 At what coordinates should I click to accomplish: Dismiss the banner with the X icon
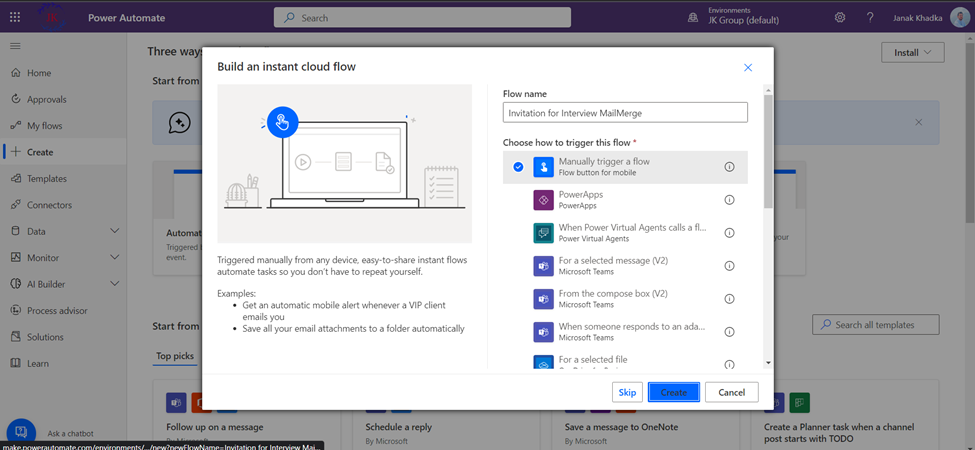(x=918, y=122)
